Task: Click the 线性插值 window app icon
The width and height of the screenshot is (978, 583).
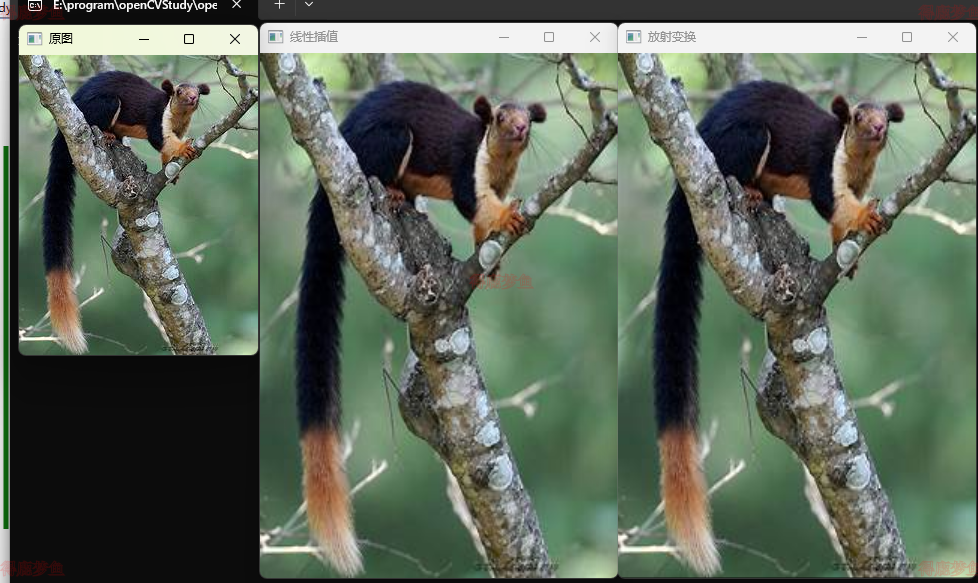Action: 275,37
